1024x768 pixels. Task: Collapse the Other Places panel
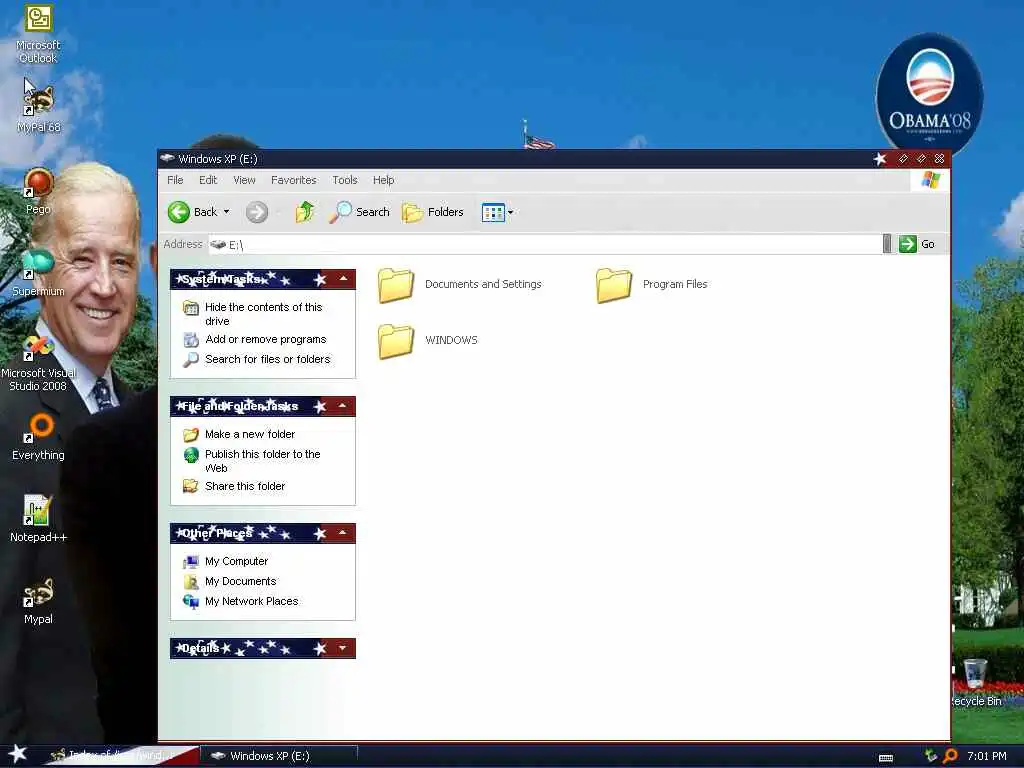(x=343, y=533)
